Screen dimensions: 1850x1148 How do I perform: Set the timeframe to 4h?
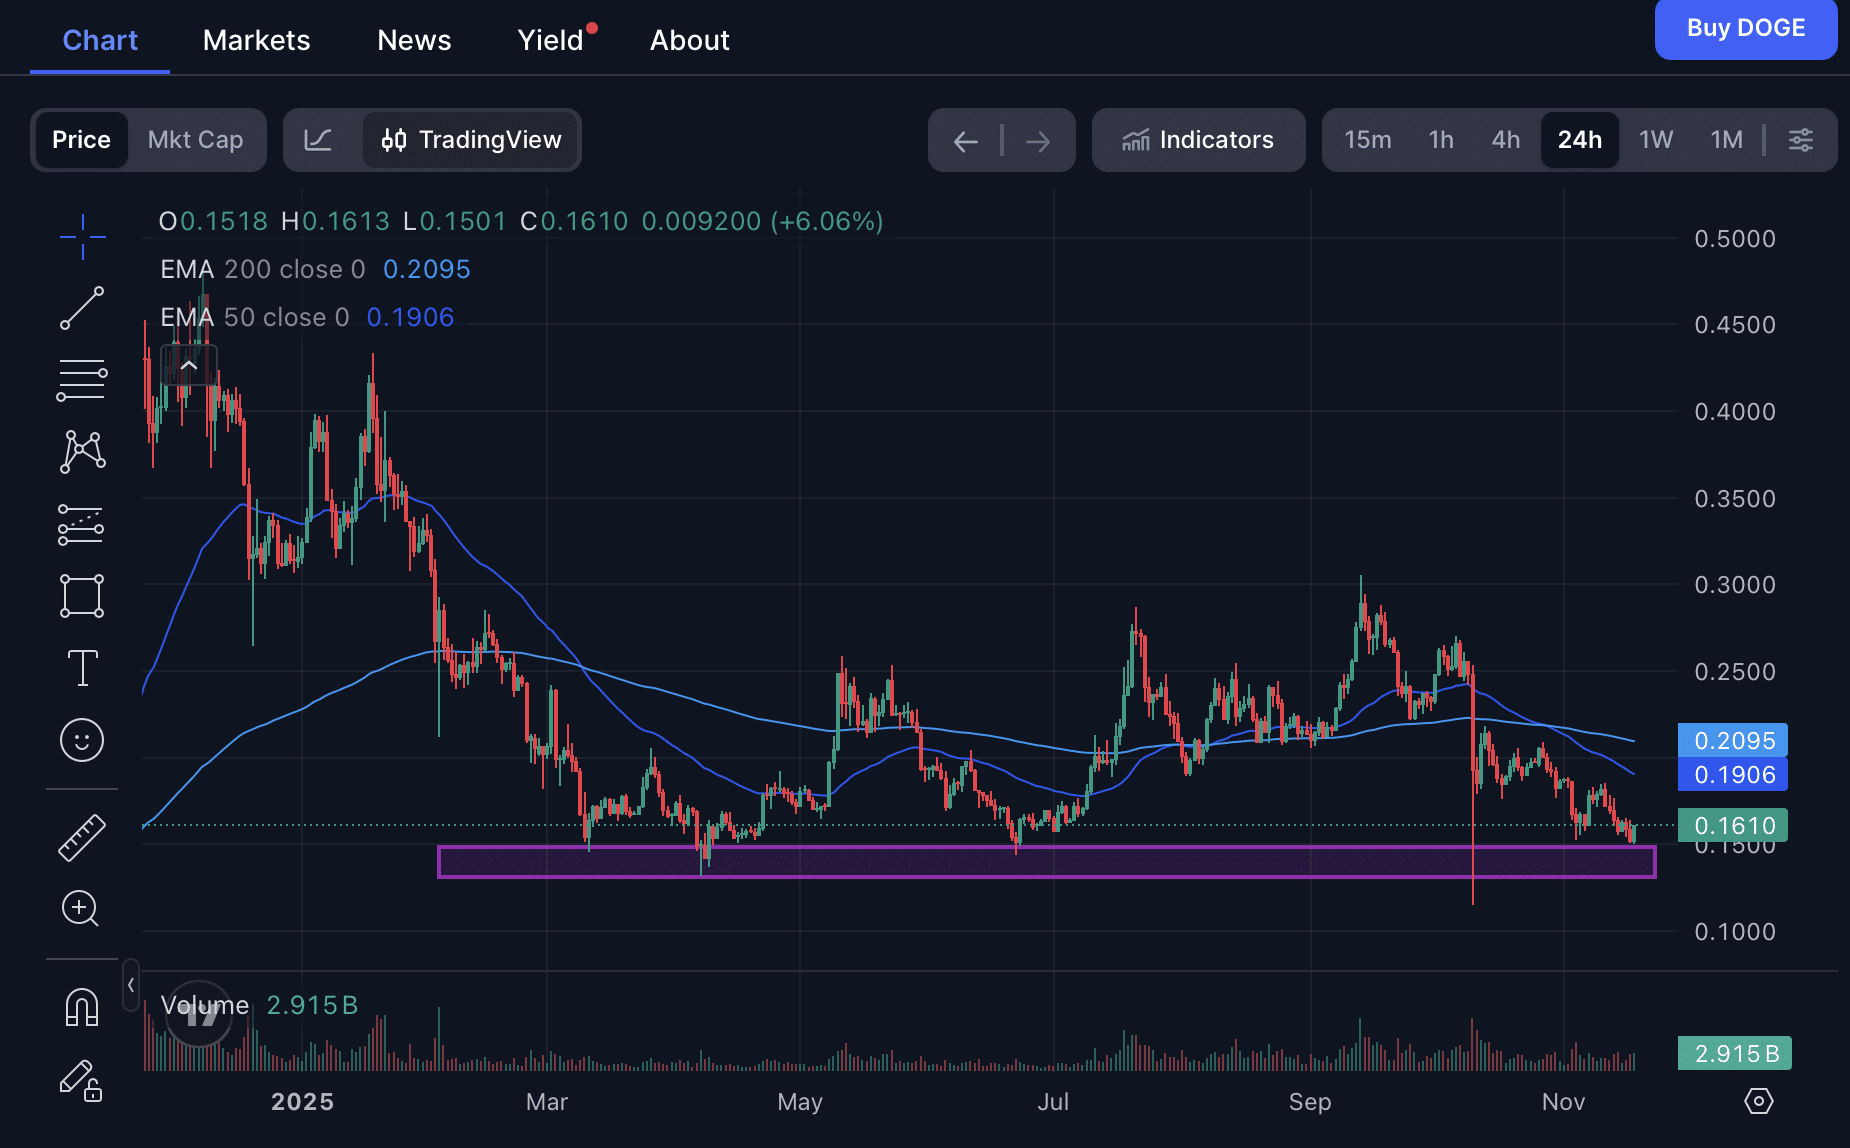click(1505, 140)
